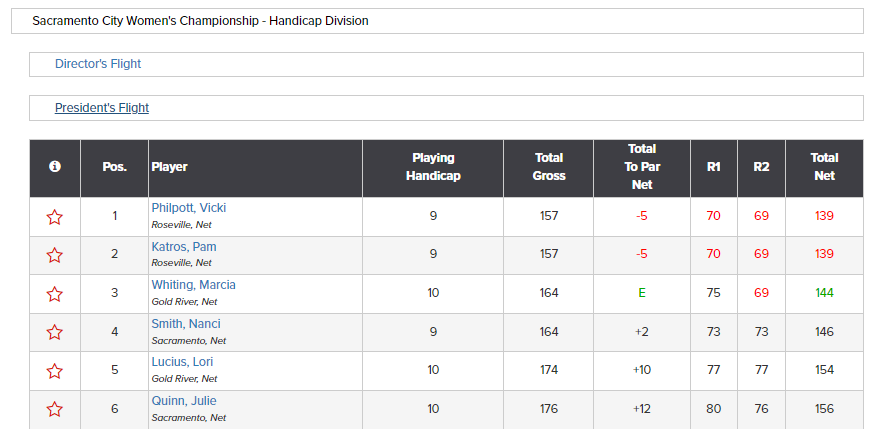Click the Total Net column header
Viewport: 874px width, 440px height.
[824, 167]
